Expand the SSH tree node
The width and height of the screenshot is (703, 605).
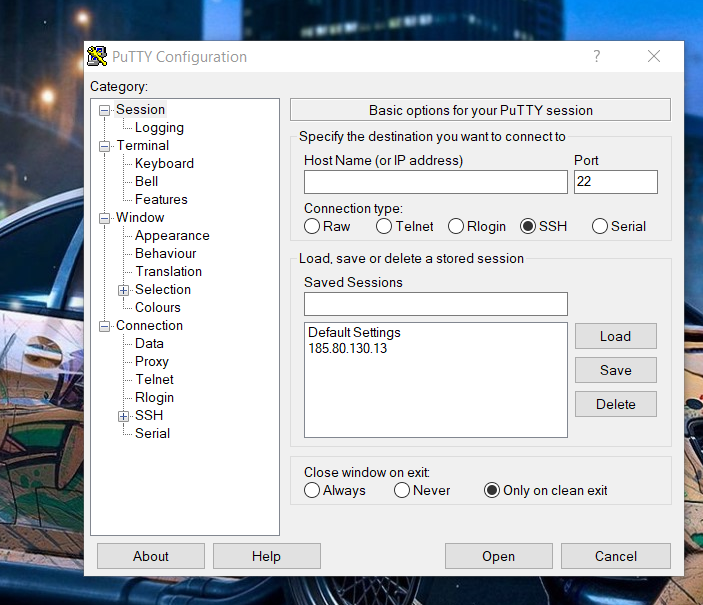[123, 416]
